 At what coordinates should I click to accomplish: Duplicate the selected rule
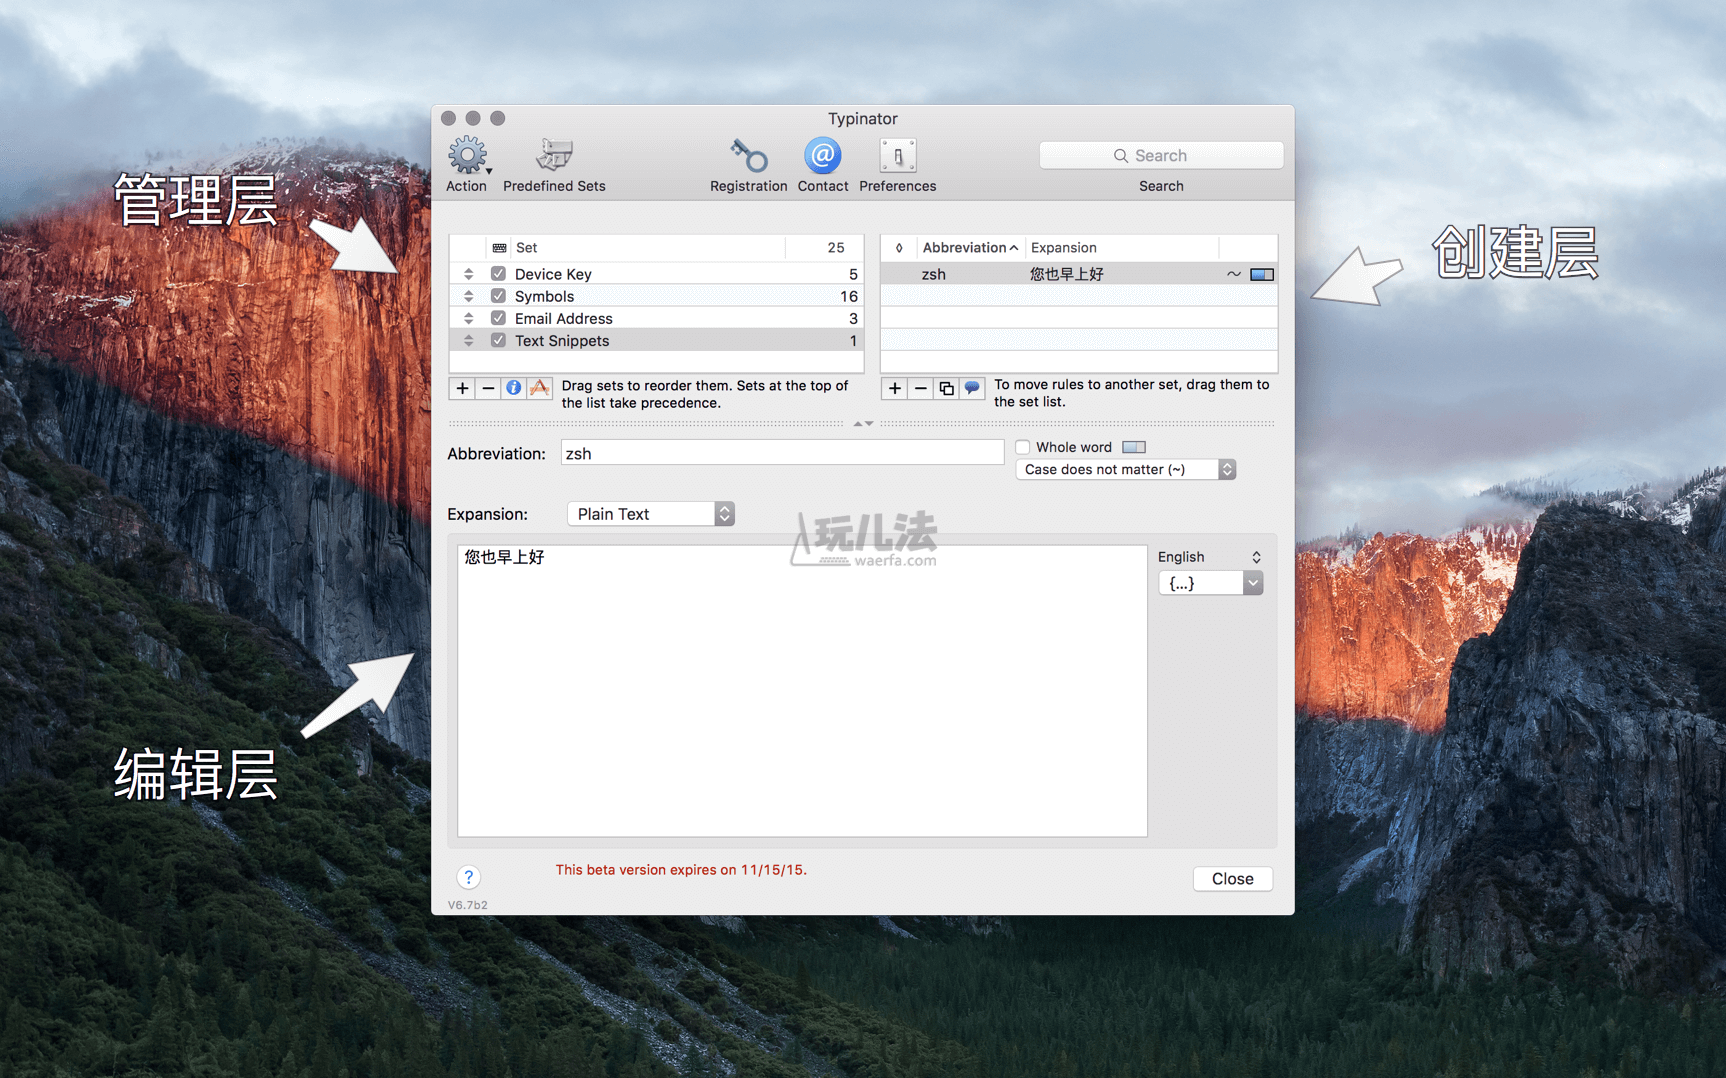point(946,388)
